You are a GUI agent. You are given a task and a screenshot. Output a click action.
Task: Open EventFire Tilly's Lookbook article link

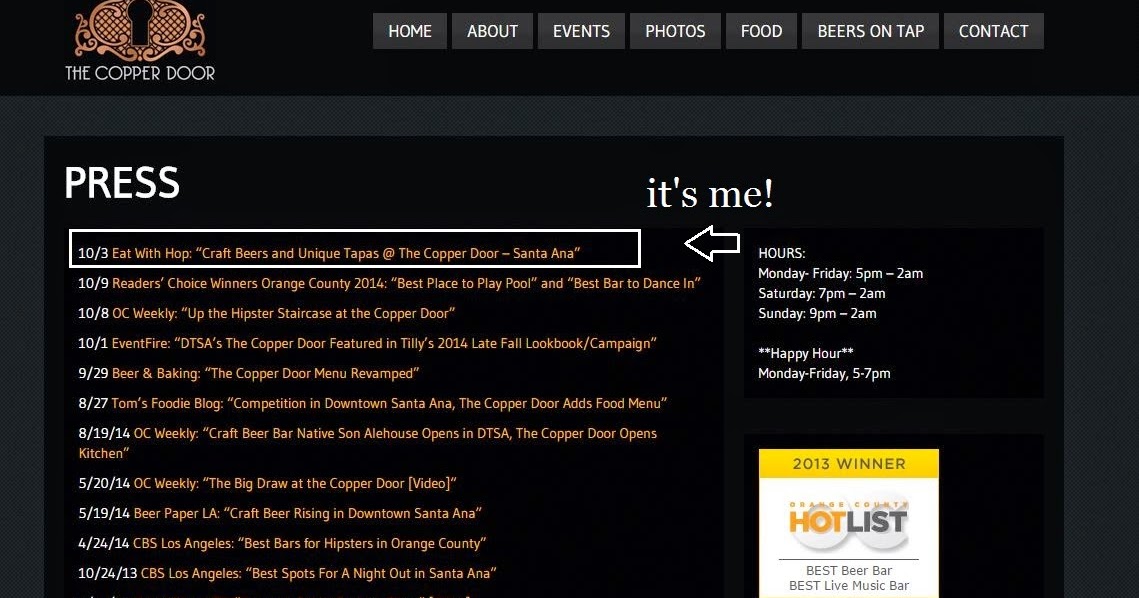tap(384, 343)
